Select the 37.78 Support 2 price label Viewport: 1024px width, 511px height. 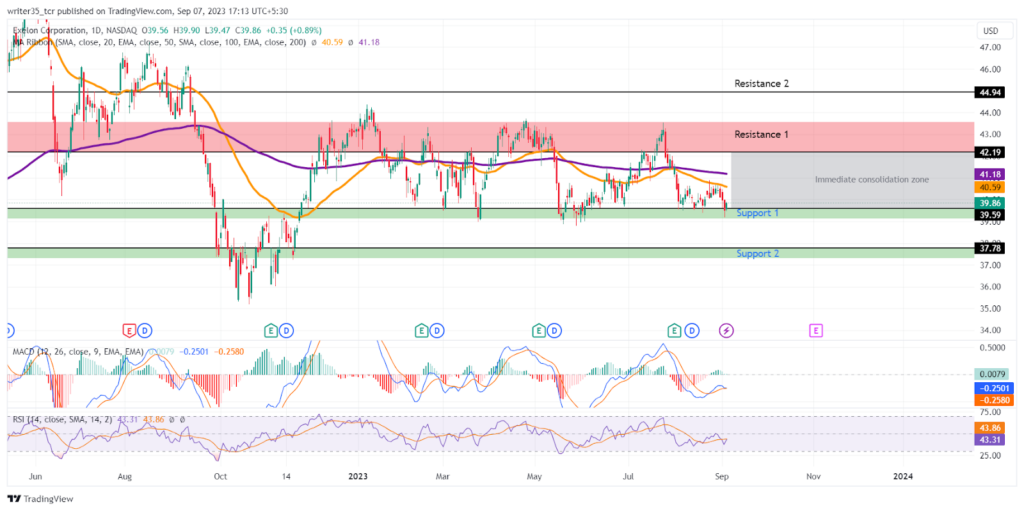(x=991, y=248)
